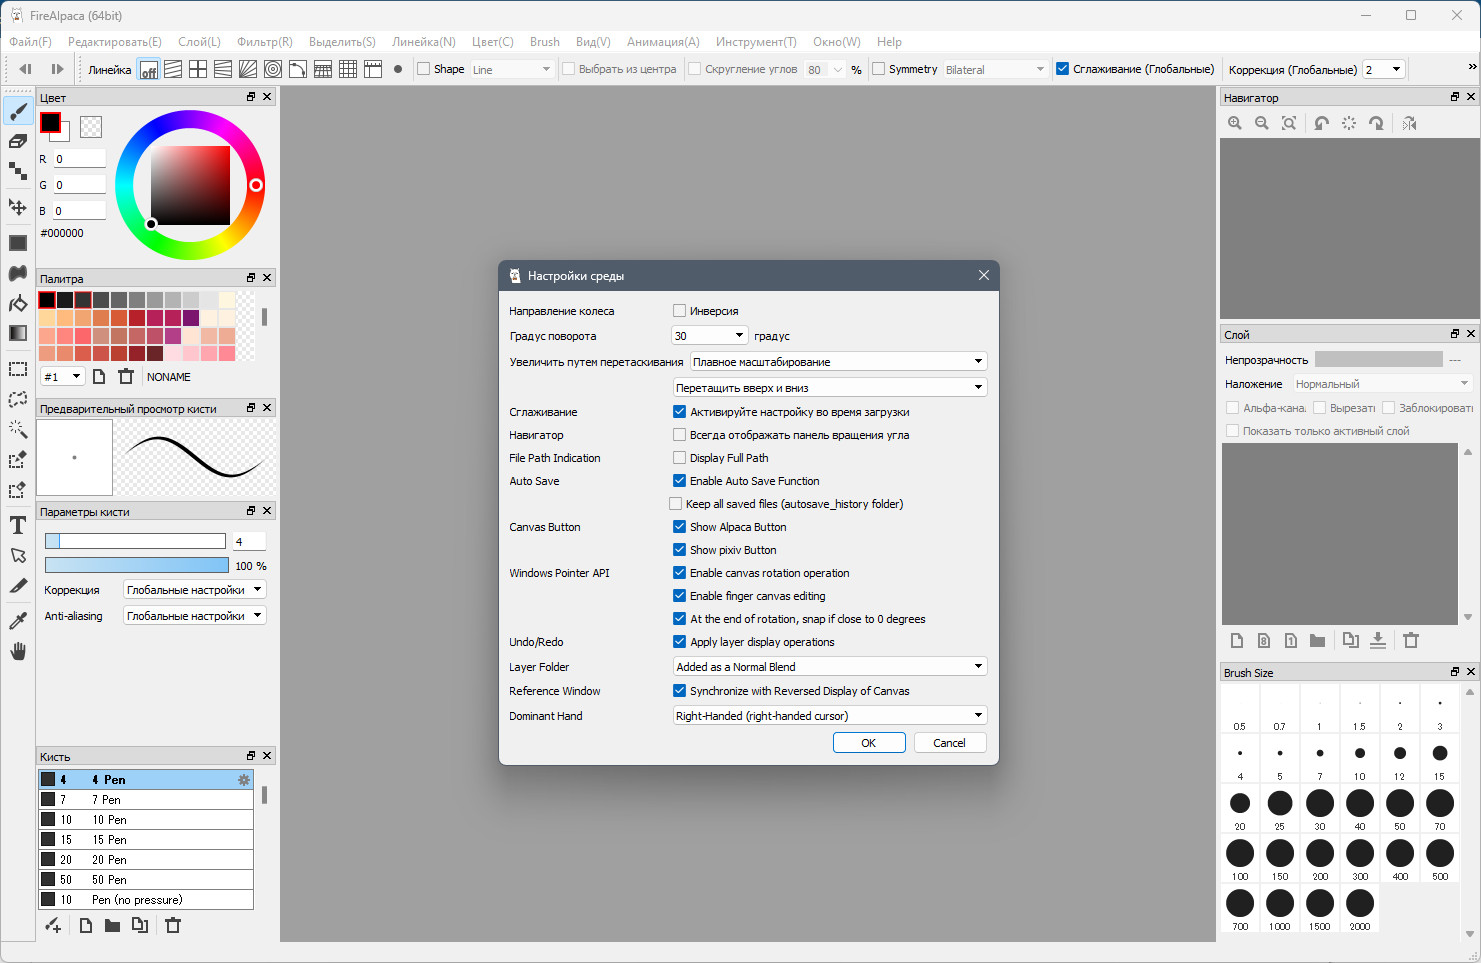Screen dimensions: 1481x963
Task: Click the concentric circle ruler icon
Action: [x=272, y=69]
